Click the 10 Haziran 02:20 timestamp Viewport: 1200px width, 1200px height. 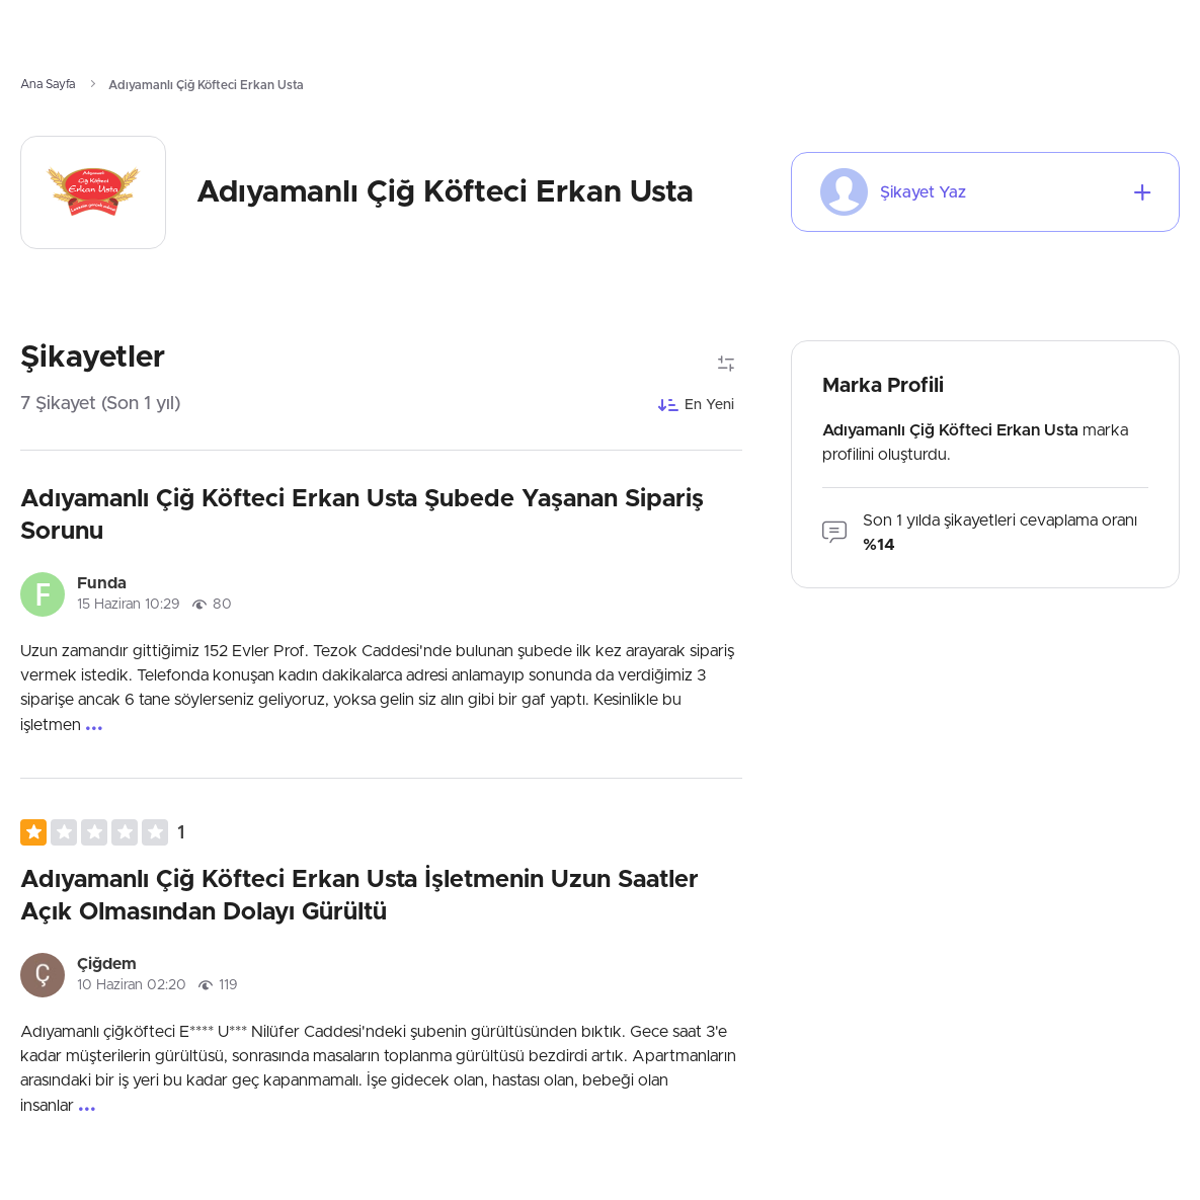[x=131, y=986]
